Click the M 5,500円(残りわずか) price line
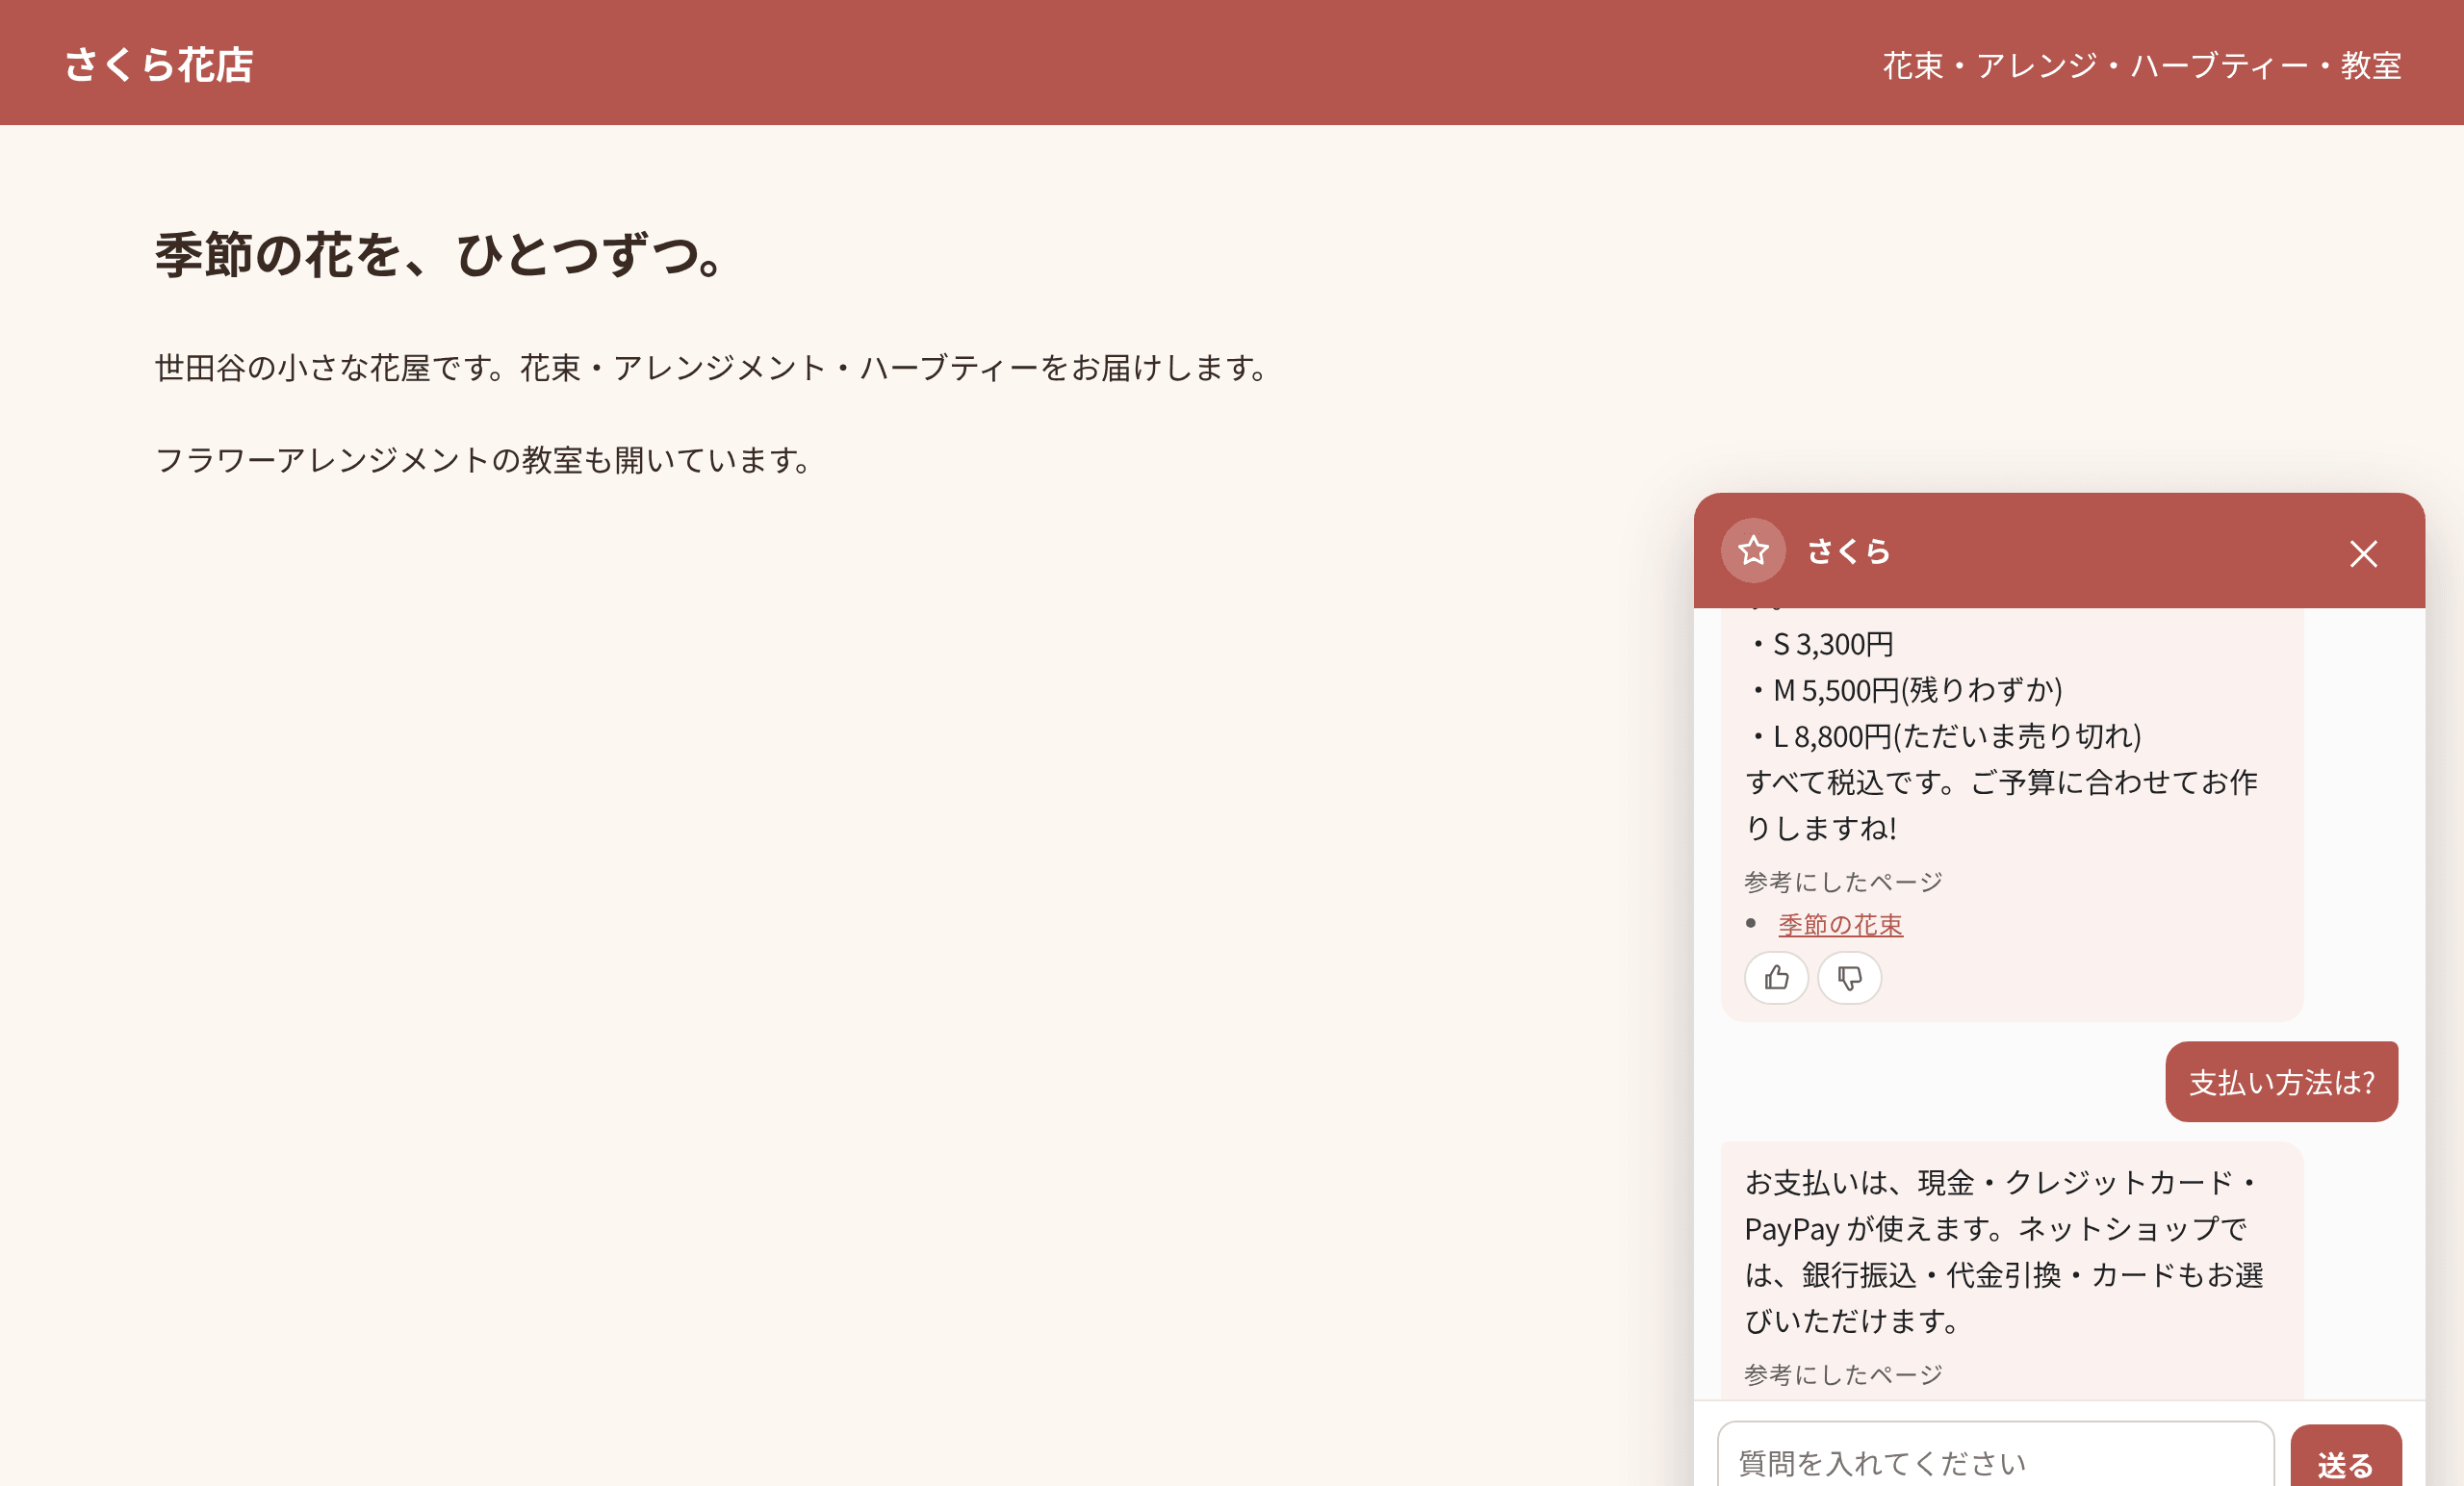 pyautogui.click(x=1904, y=690)
